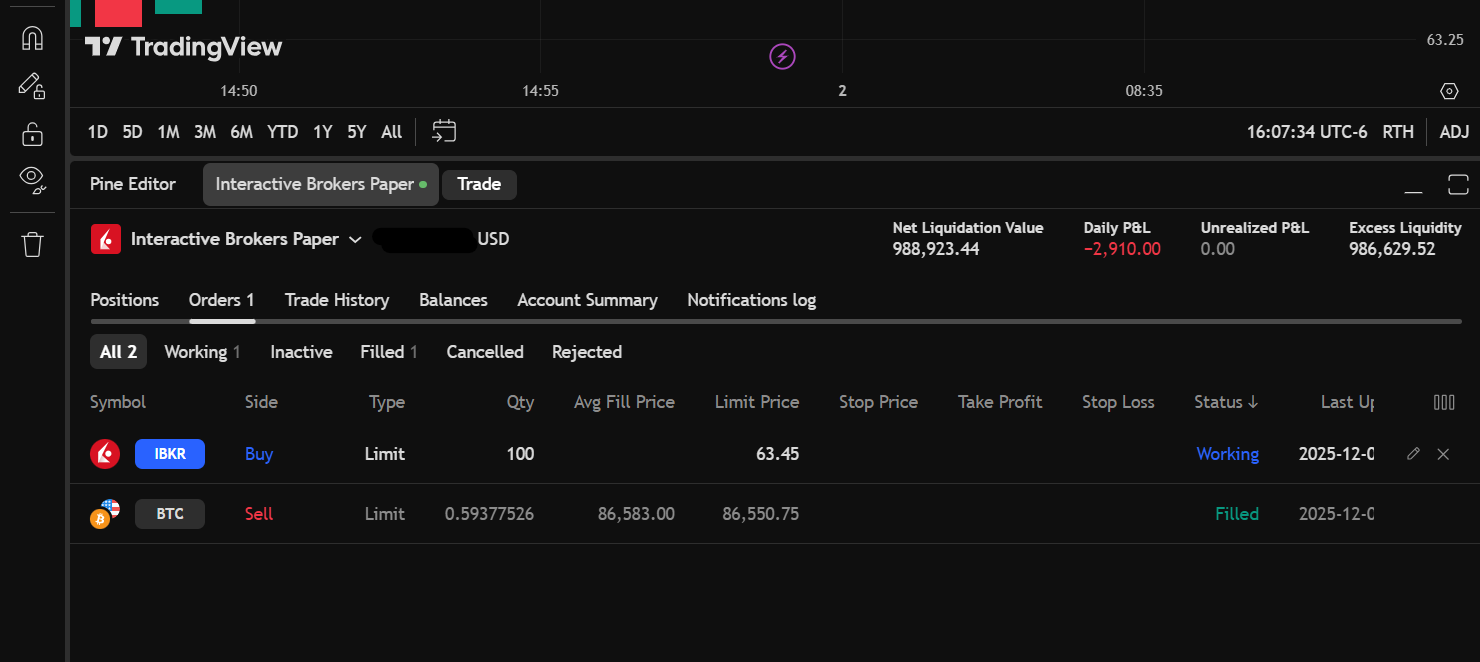Screen dimensions: 1480x662
Task: Toggle RTH extended hours setting
Action: (1398, 131)
